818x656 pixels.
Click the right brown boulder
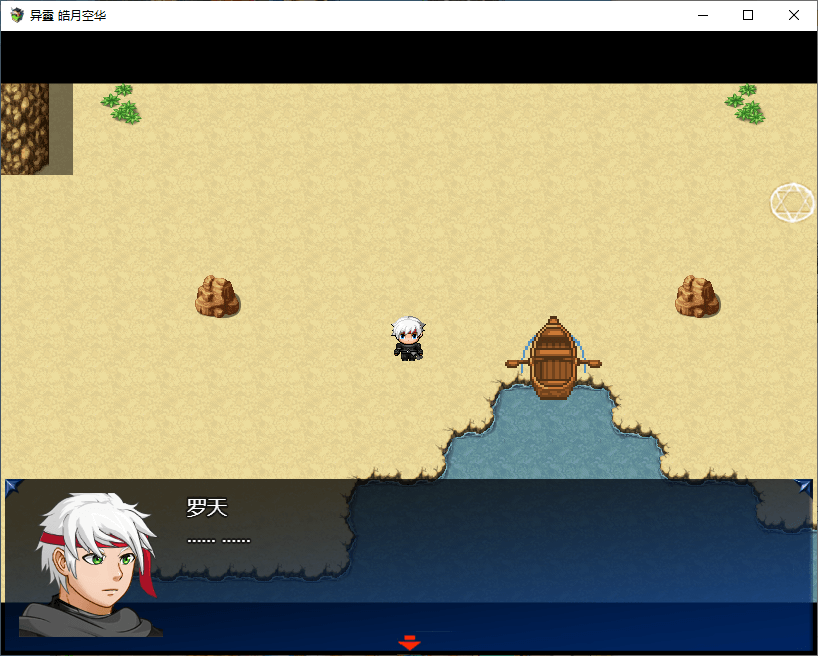(x=697, y=297)
